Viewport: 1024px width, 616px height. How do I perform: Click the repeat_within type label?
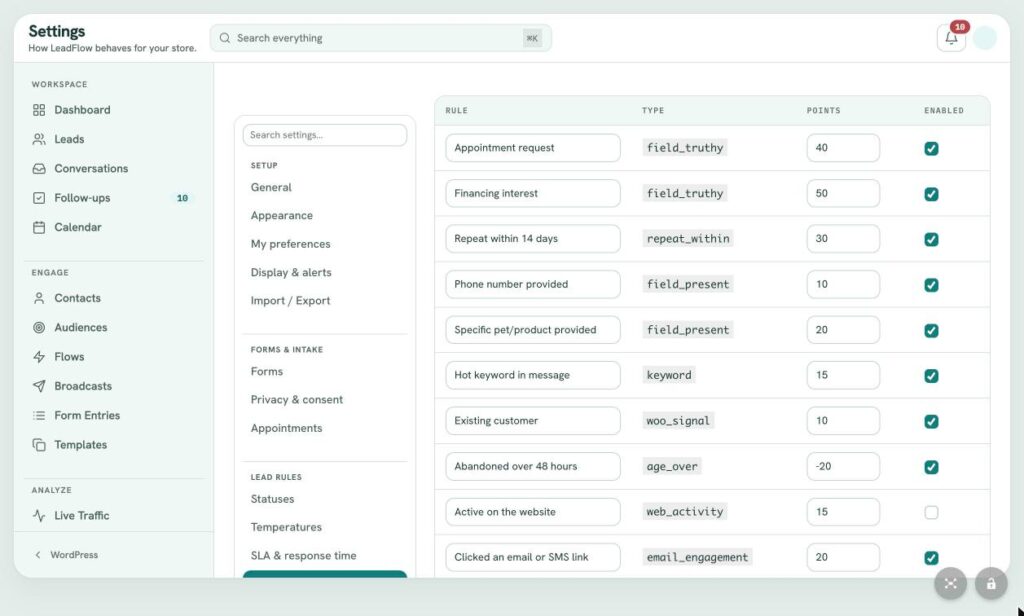[688, 238]
